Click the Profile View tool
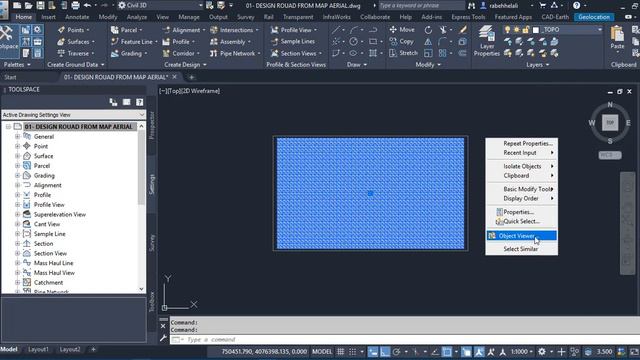 [294, 30]
